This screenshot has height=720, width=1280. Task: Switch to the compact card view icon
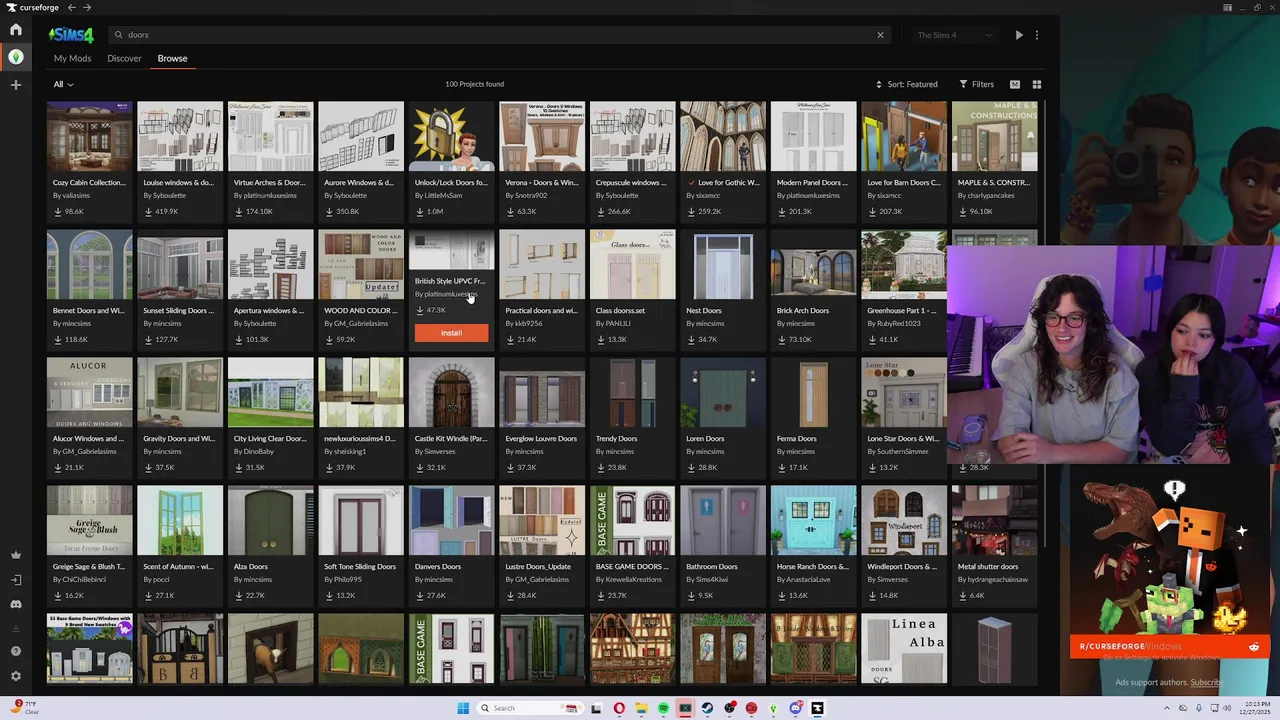pos(1015,84)
